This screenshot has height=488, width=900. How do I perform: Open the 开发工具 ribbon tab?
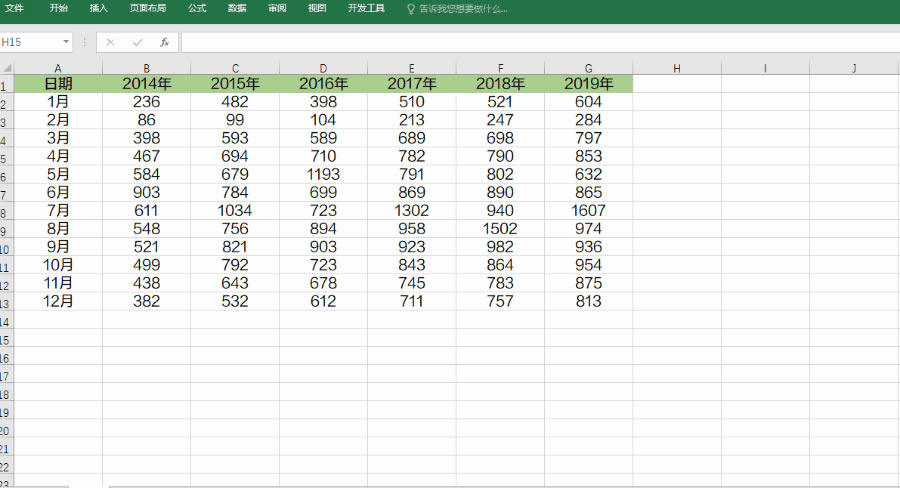pos(366,8)
